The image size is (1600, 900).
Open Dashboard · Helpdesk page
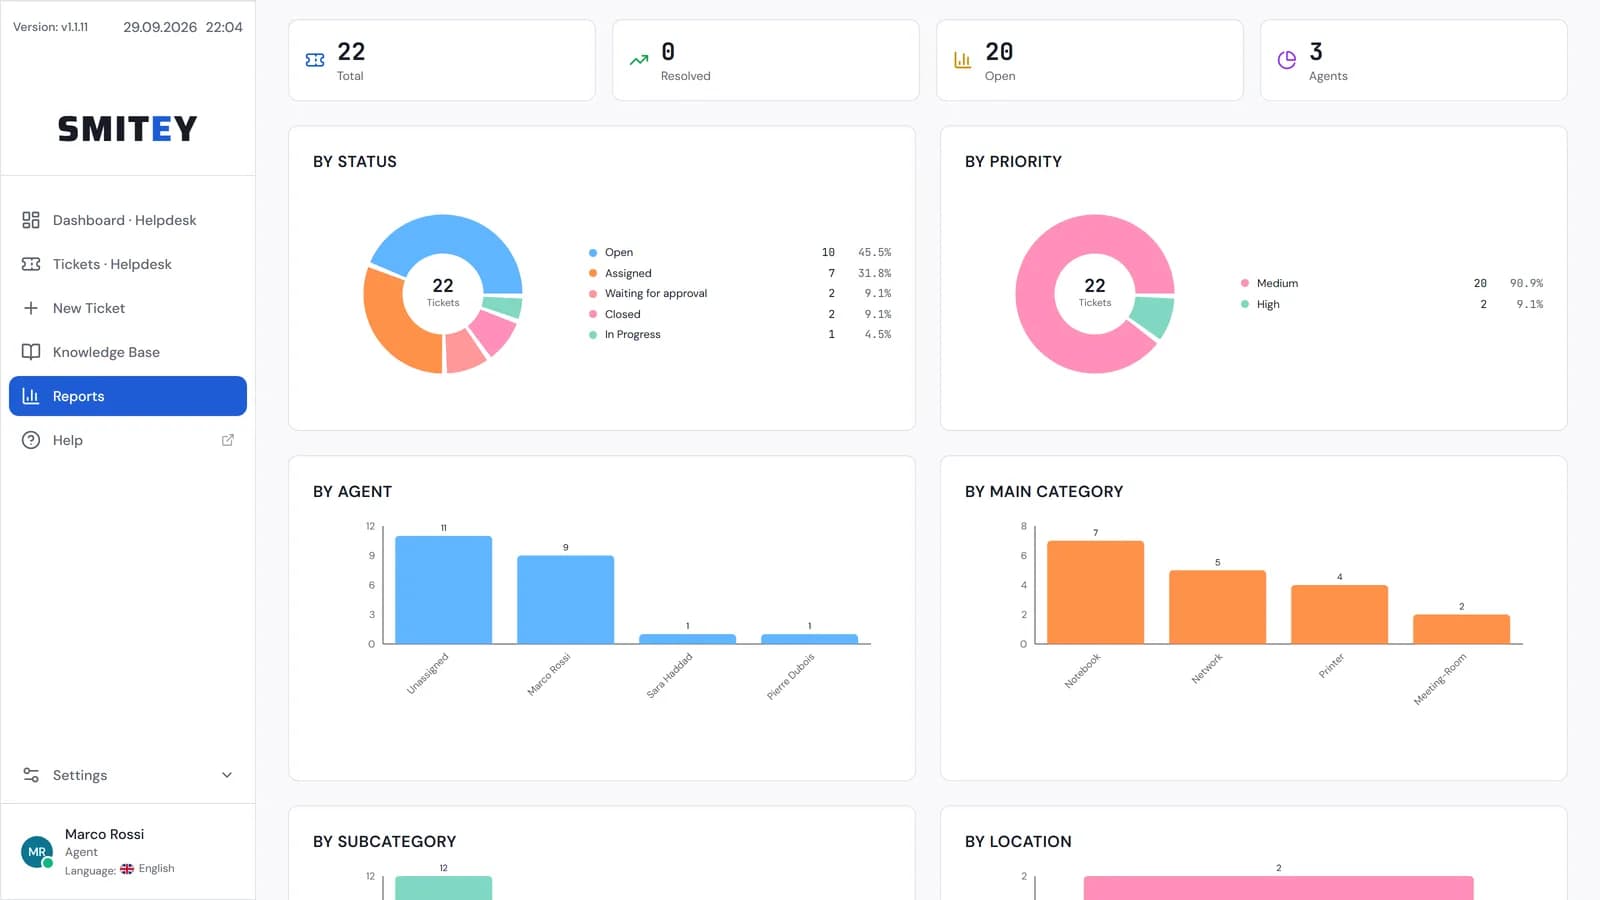pos(128,220)
